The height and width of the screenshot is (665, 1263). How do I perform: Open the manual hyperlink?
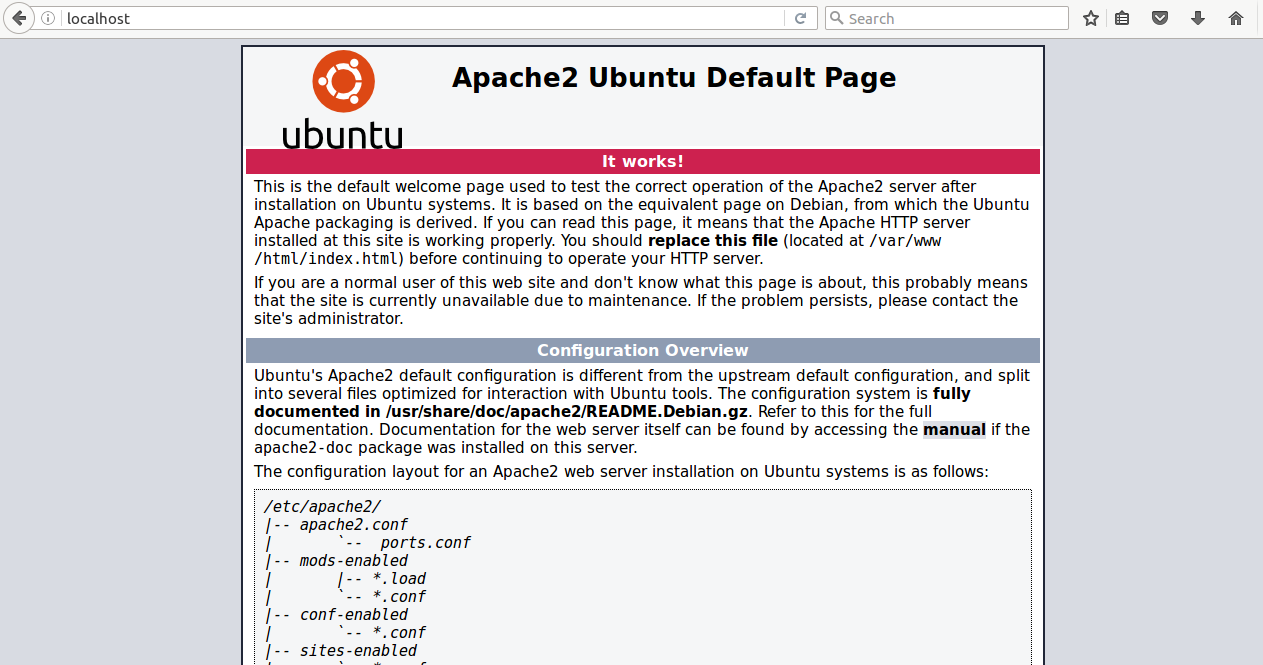pyautogui.click(x=954, y=430)
